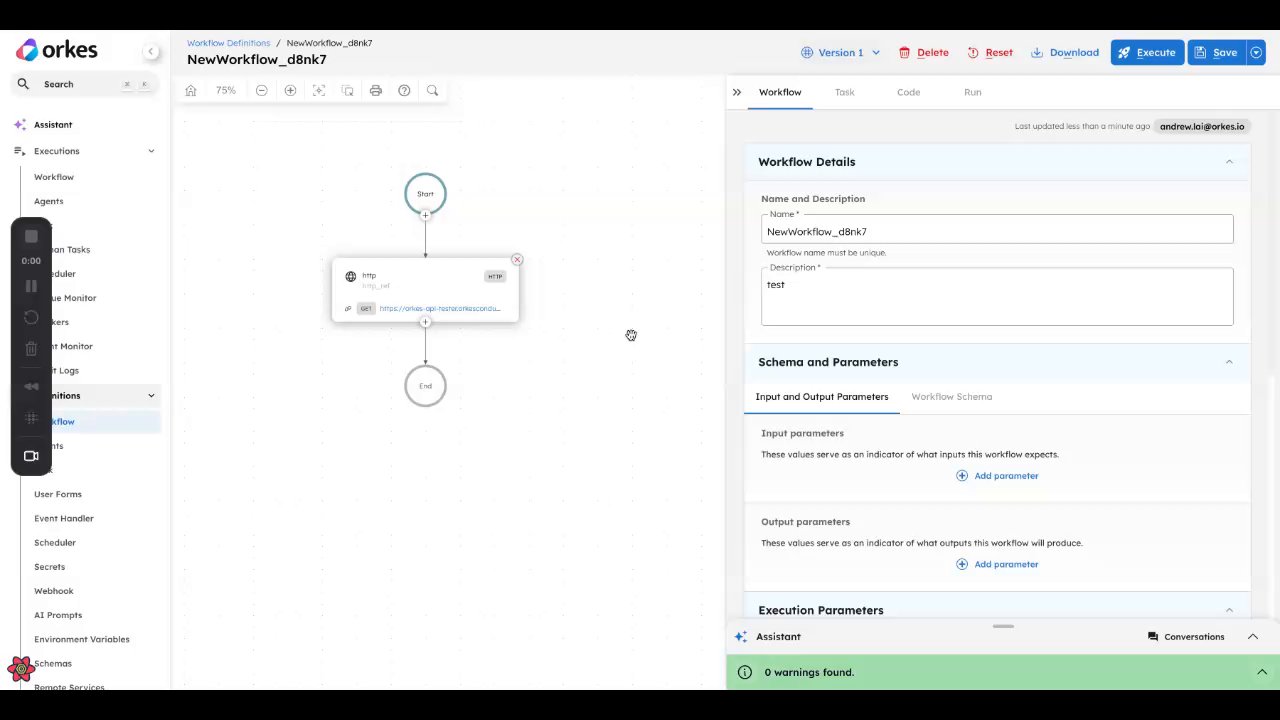The height and width of the screenshot is (720, 1280).
Task: Switch to the Run tab
Action: click(x=973, y=92)
